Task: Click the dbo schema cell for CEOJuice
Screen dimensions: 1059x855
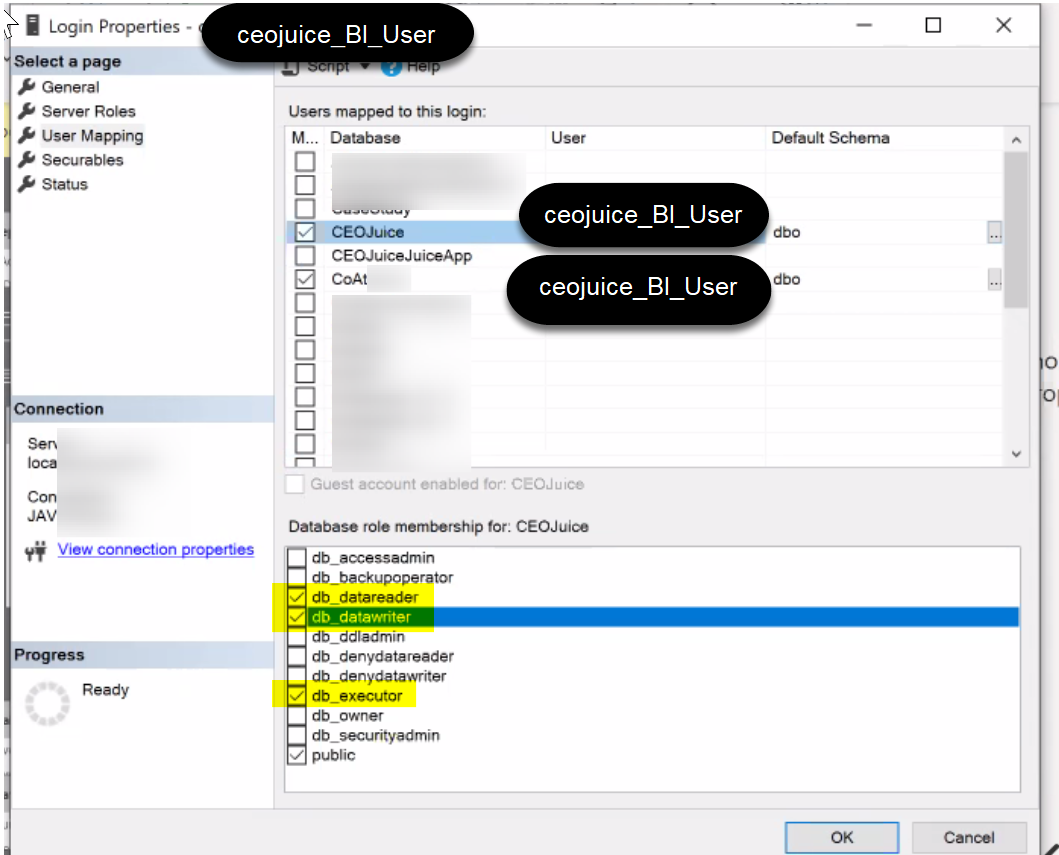Action: [x=787, y=232]
